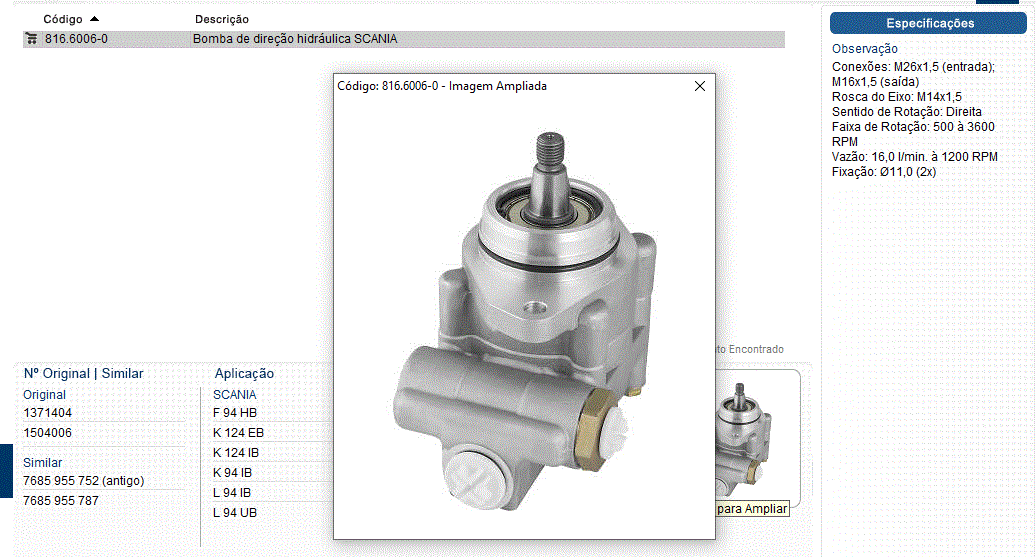Select the Código column header
The image size is (1036, 557).
(62, 19)
